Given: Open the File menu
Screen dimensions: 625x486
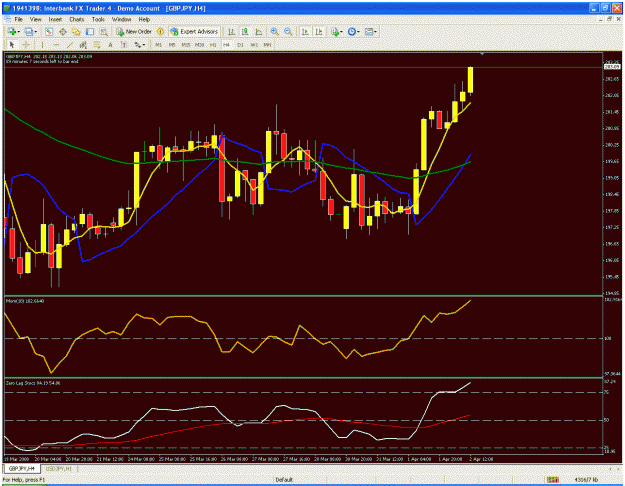Looking at the screenshot, I should pos(19,19).
